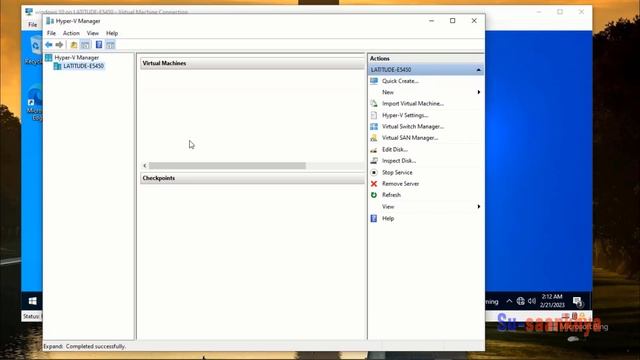Click the LATITUDE-E5450 server icon in tree
This screenshot has width=640, height=360.
[58, 66]
